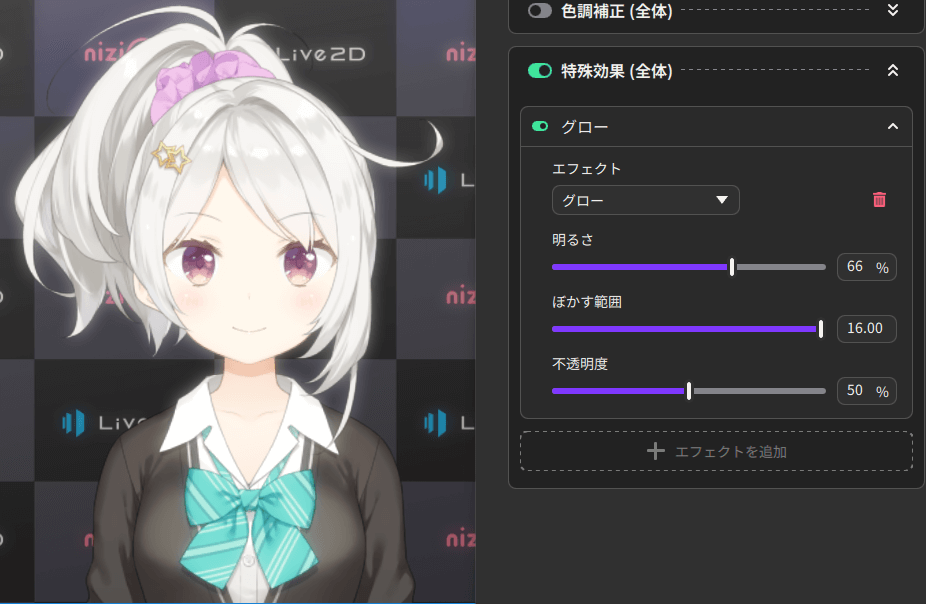The image size is (926, 604).
Task: Open the エフェクト dropdown showing グロー
Action: [x=645, y=200]
